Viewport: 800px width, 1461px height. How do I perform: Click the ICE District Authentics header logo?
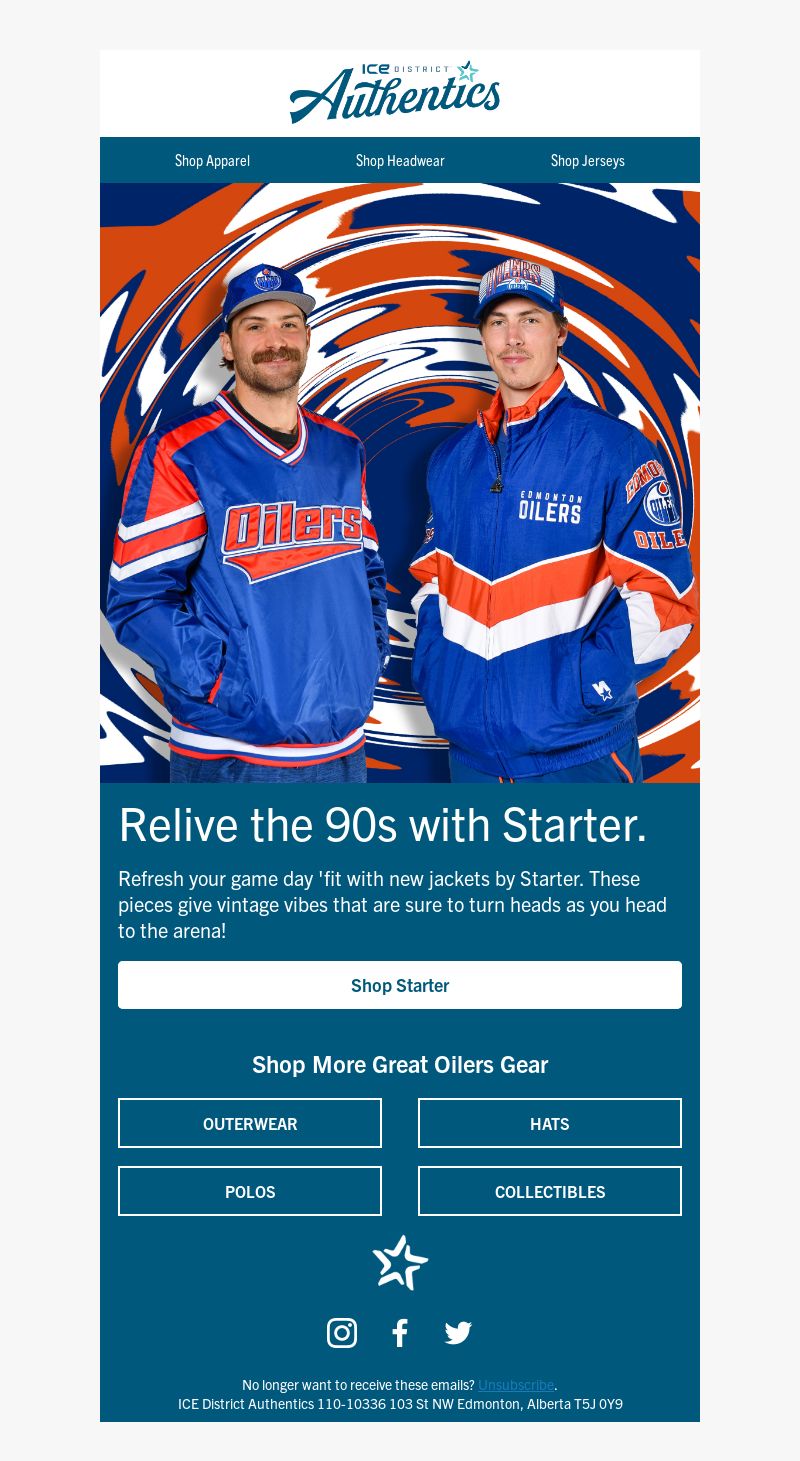[395, 92]
